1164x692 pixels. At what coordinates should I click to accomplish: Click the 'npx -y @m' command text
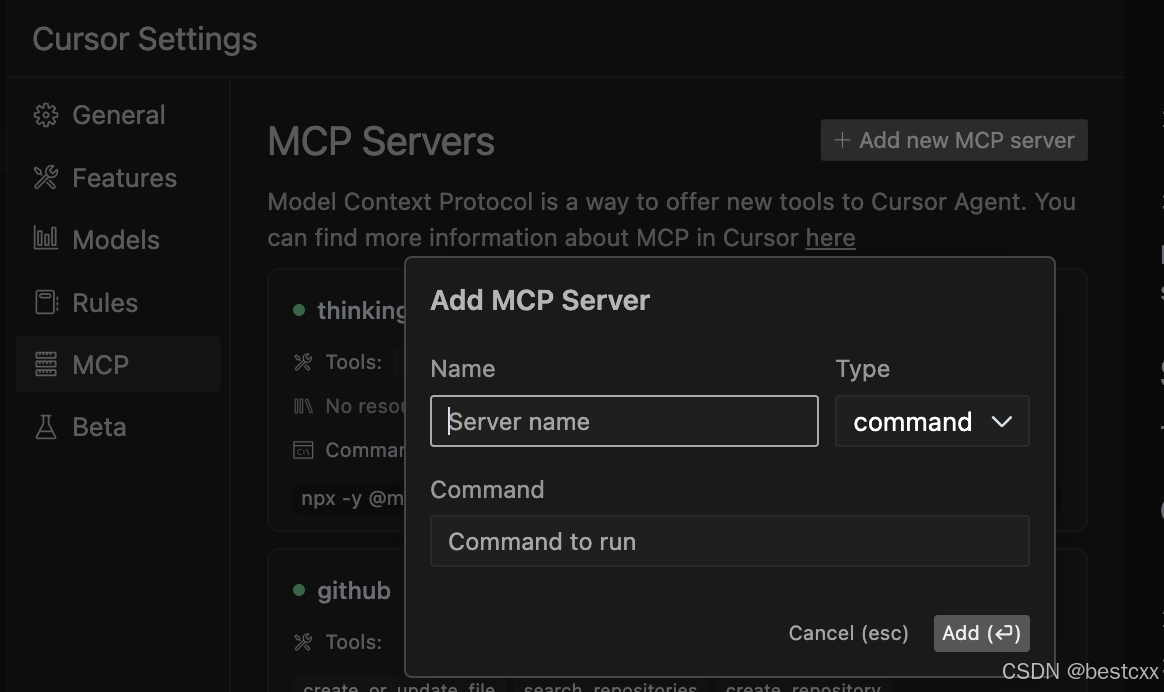point(353,497)
